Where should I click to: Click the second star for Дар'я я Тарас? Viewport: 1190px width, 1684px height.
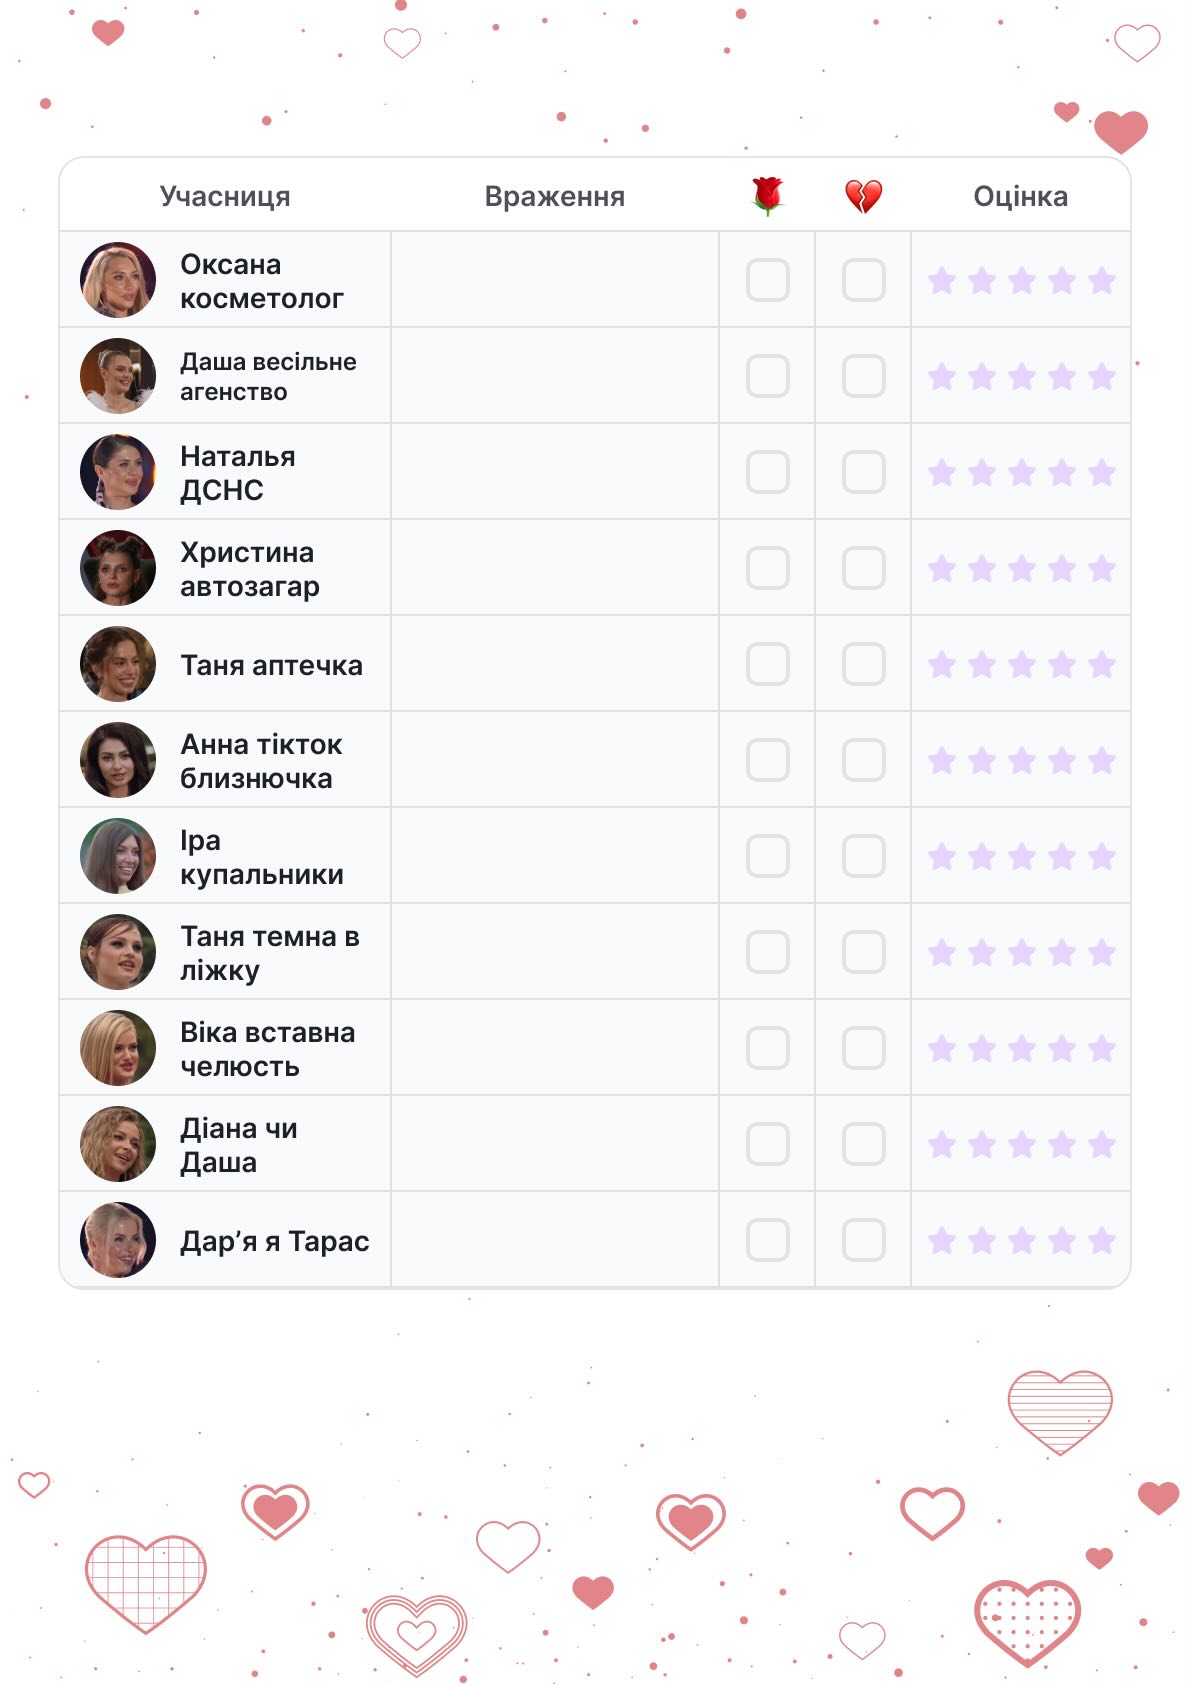pyautogui.click(x=981, y=1240)
